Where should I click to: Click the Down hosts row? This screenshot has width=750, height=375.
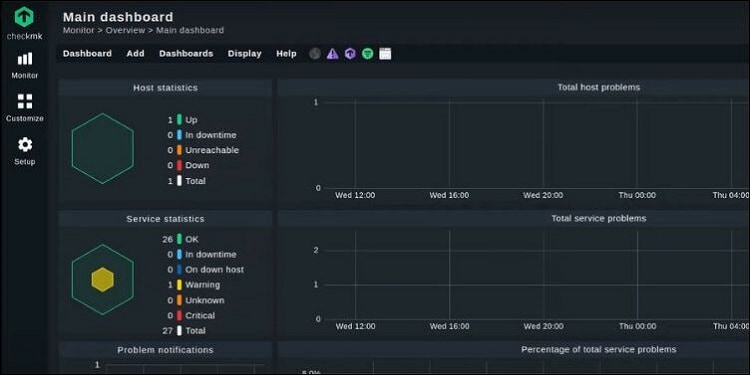[188, 165]
